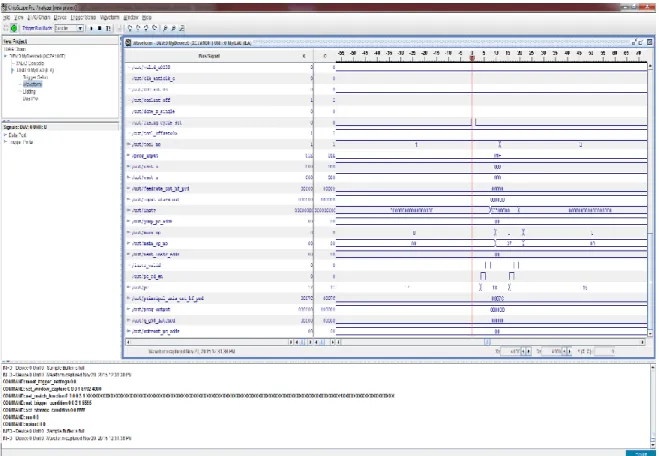Click the console panel vertical scrollbar
The height and width of the screenshot is (456, 659).
coord(654,406)
